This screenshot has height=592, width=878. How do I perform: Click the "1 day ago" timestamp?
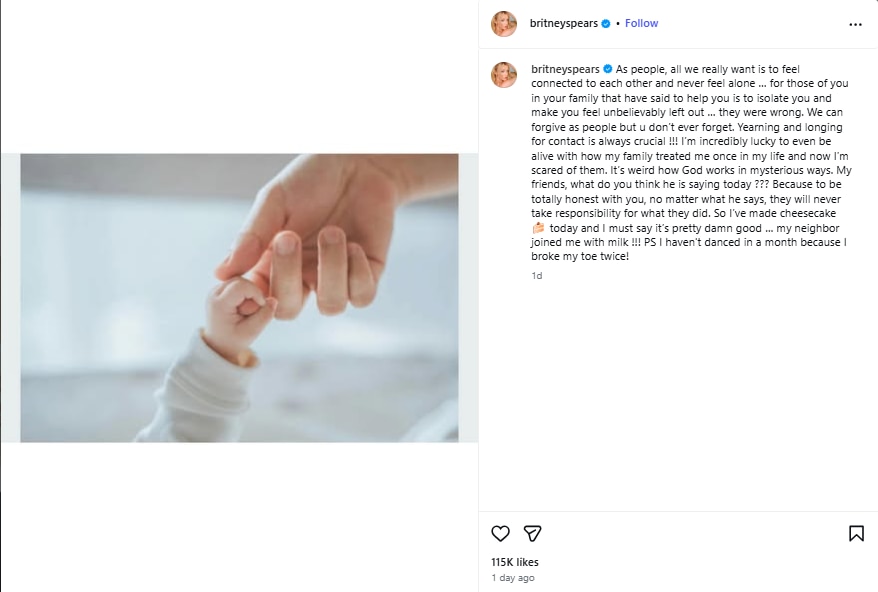[x=513, y=578]
